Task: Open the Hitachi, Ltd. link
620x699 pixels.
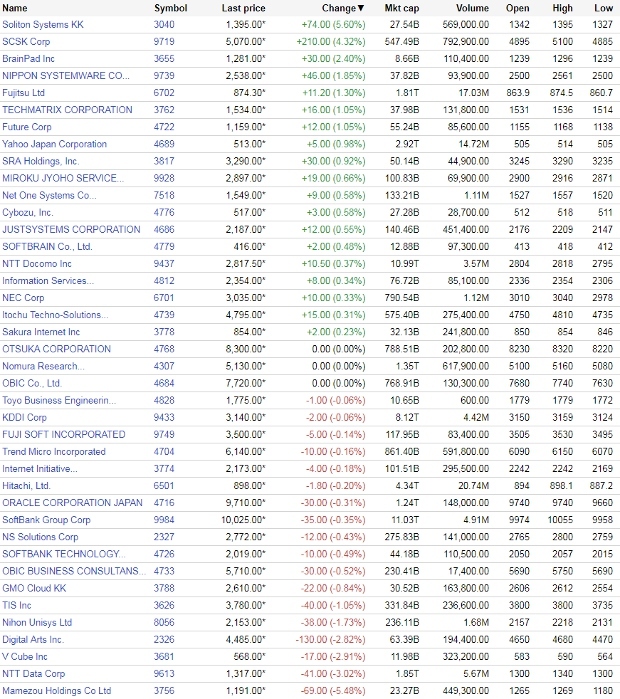Action: (x=26, y=485)
